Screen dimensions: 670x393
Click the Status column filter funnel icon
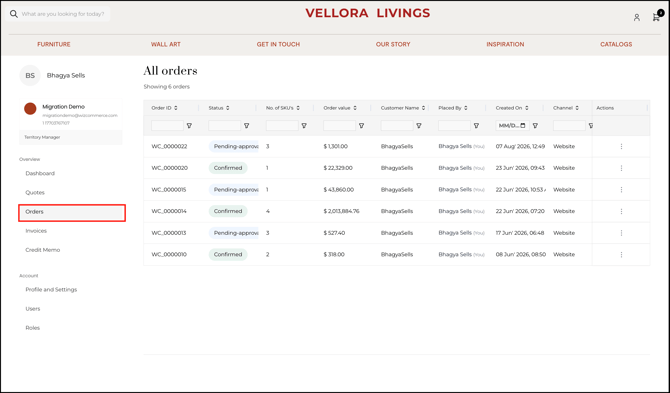pyautogui.click(x=247, y=126)
